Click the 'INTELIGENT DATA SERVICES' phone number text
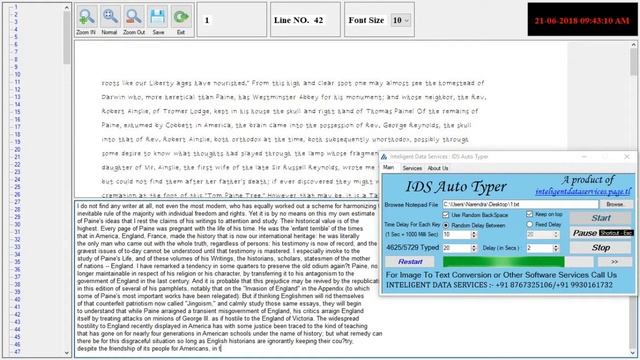The width and height of the screenshot is (640, 360). (x=499, y=285)
